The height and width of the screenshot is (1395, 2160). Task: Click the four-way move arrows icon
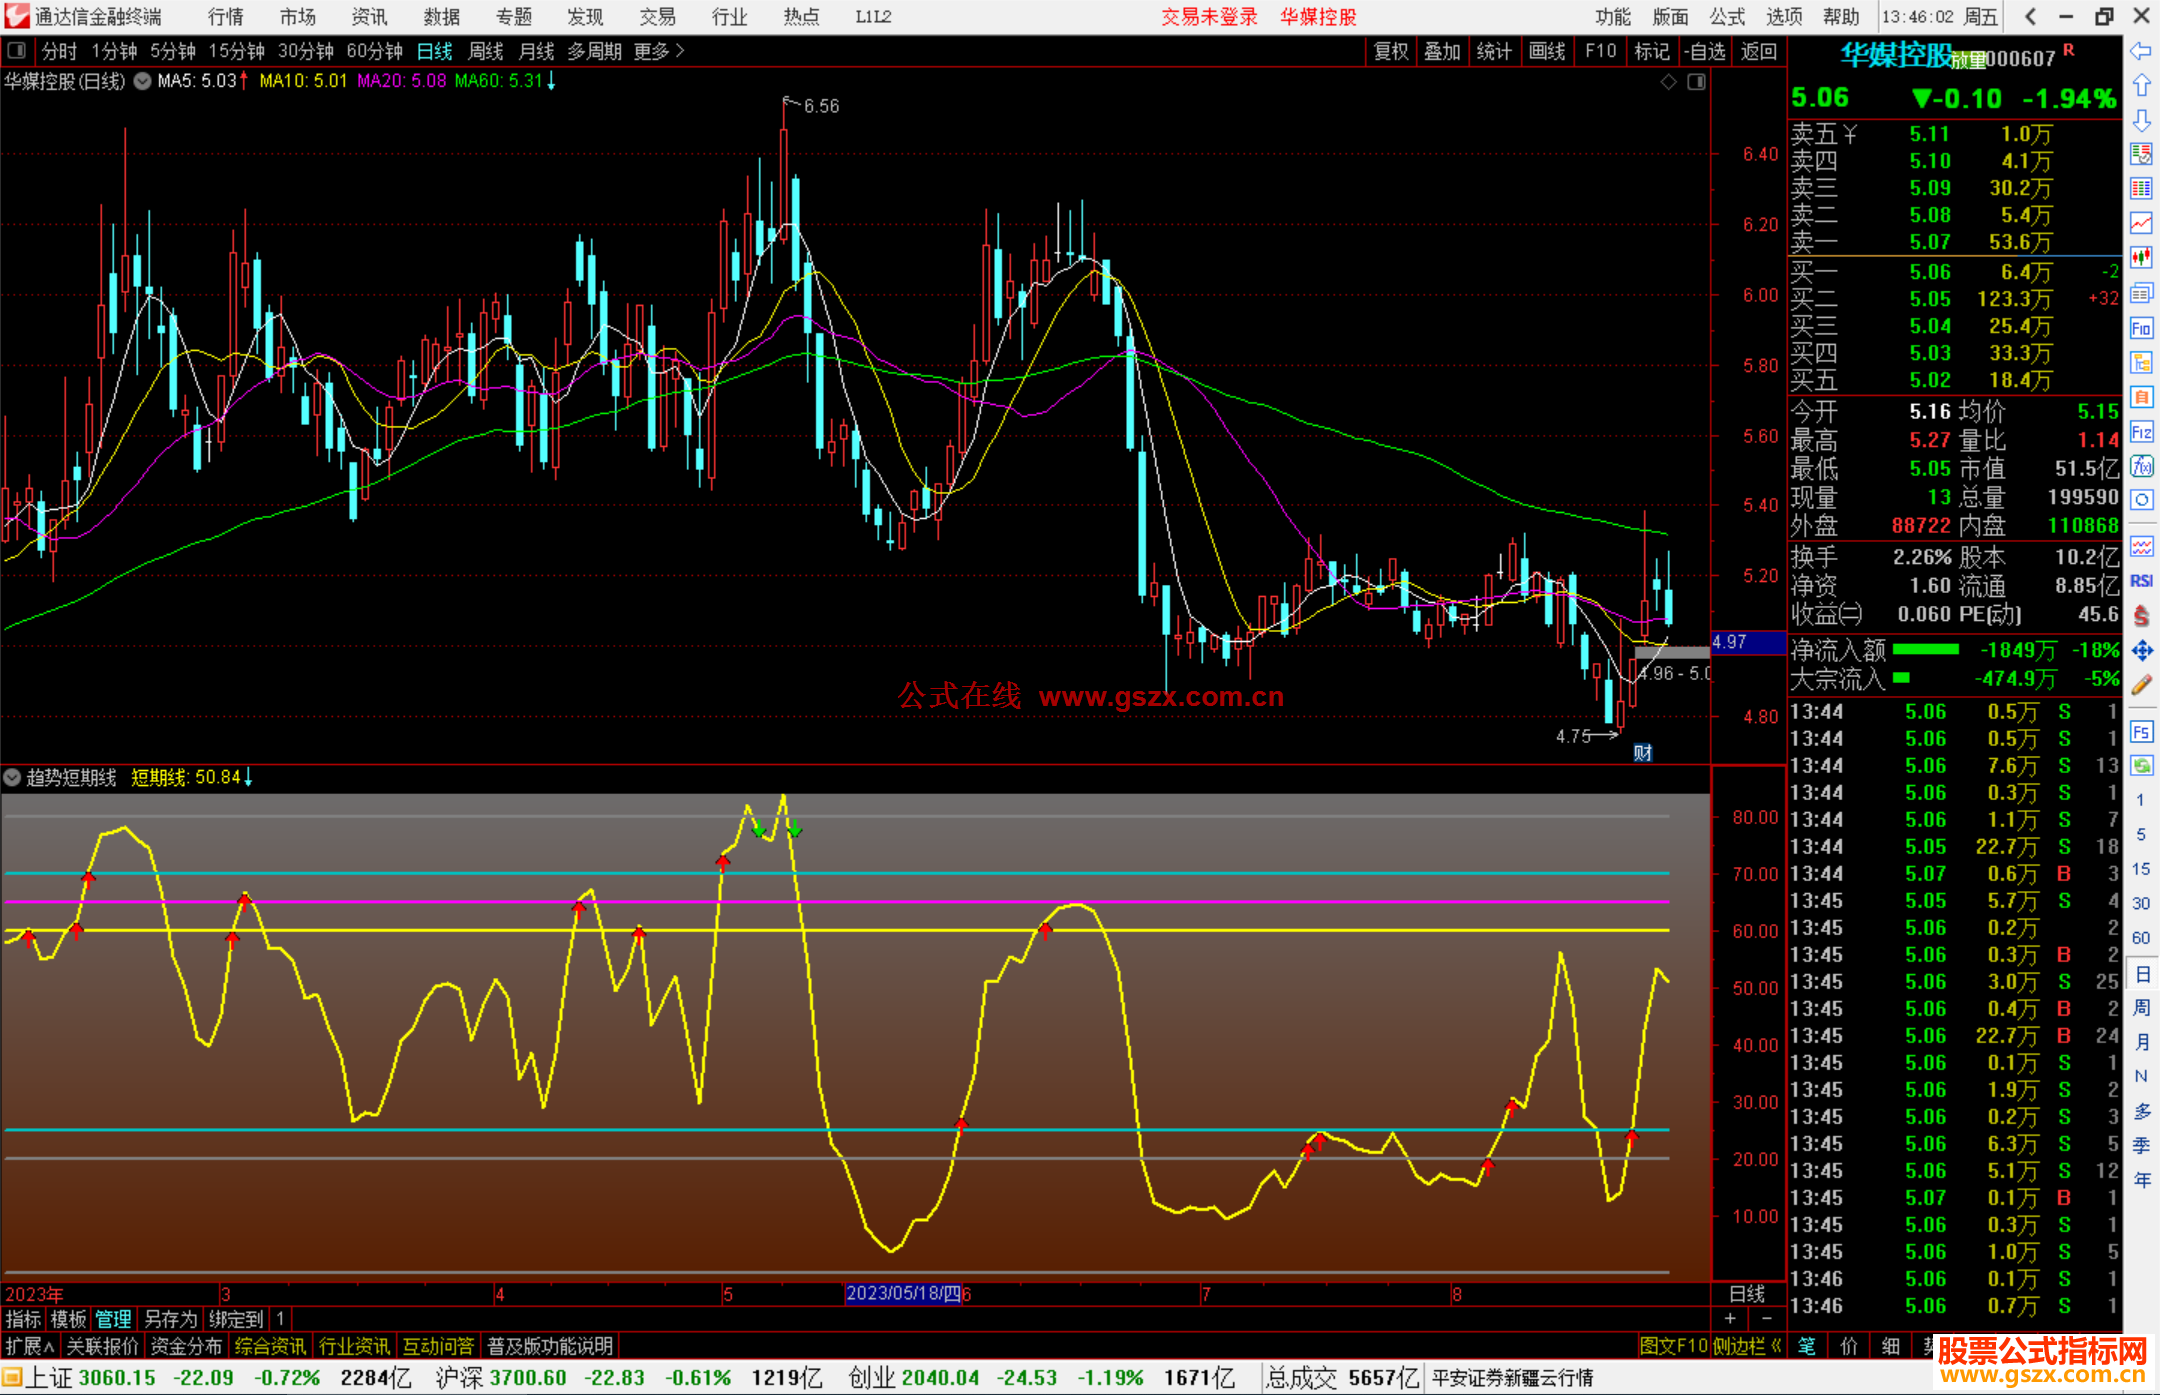(2141, 651)
